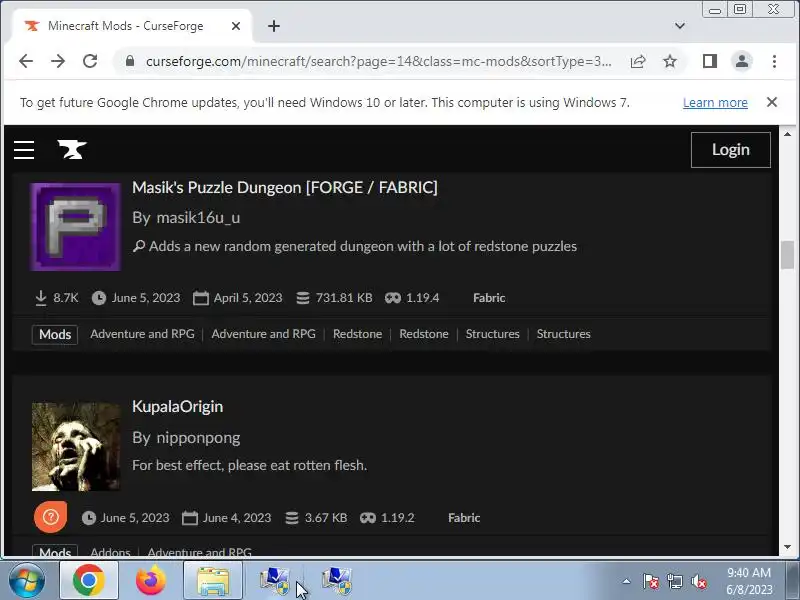The height and width of the screenshot is (600, 800).
Task: Open author nipponpong profile
Action: coord(198,438)
